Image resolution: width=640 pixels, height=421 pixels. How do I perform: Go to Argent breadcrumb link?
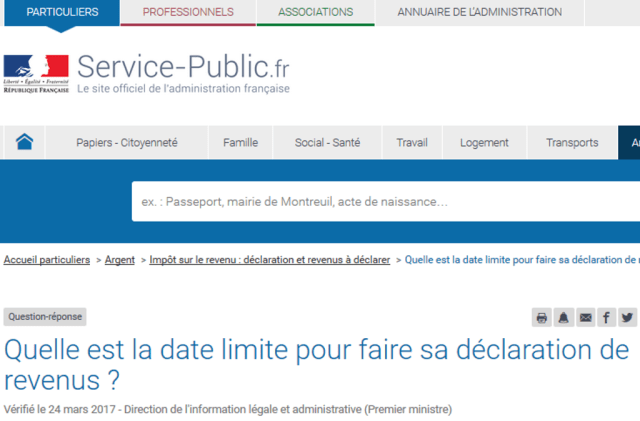click(x=120, y=260)
